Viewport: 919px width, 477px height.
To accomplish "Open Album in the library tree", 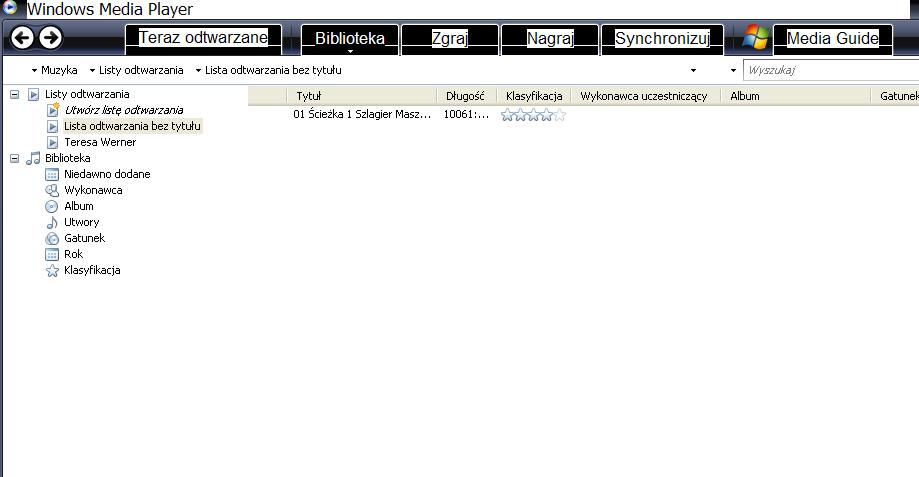I will (x=79, y=206).
